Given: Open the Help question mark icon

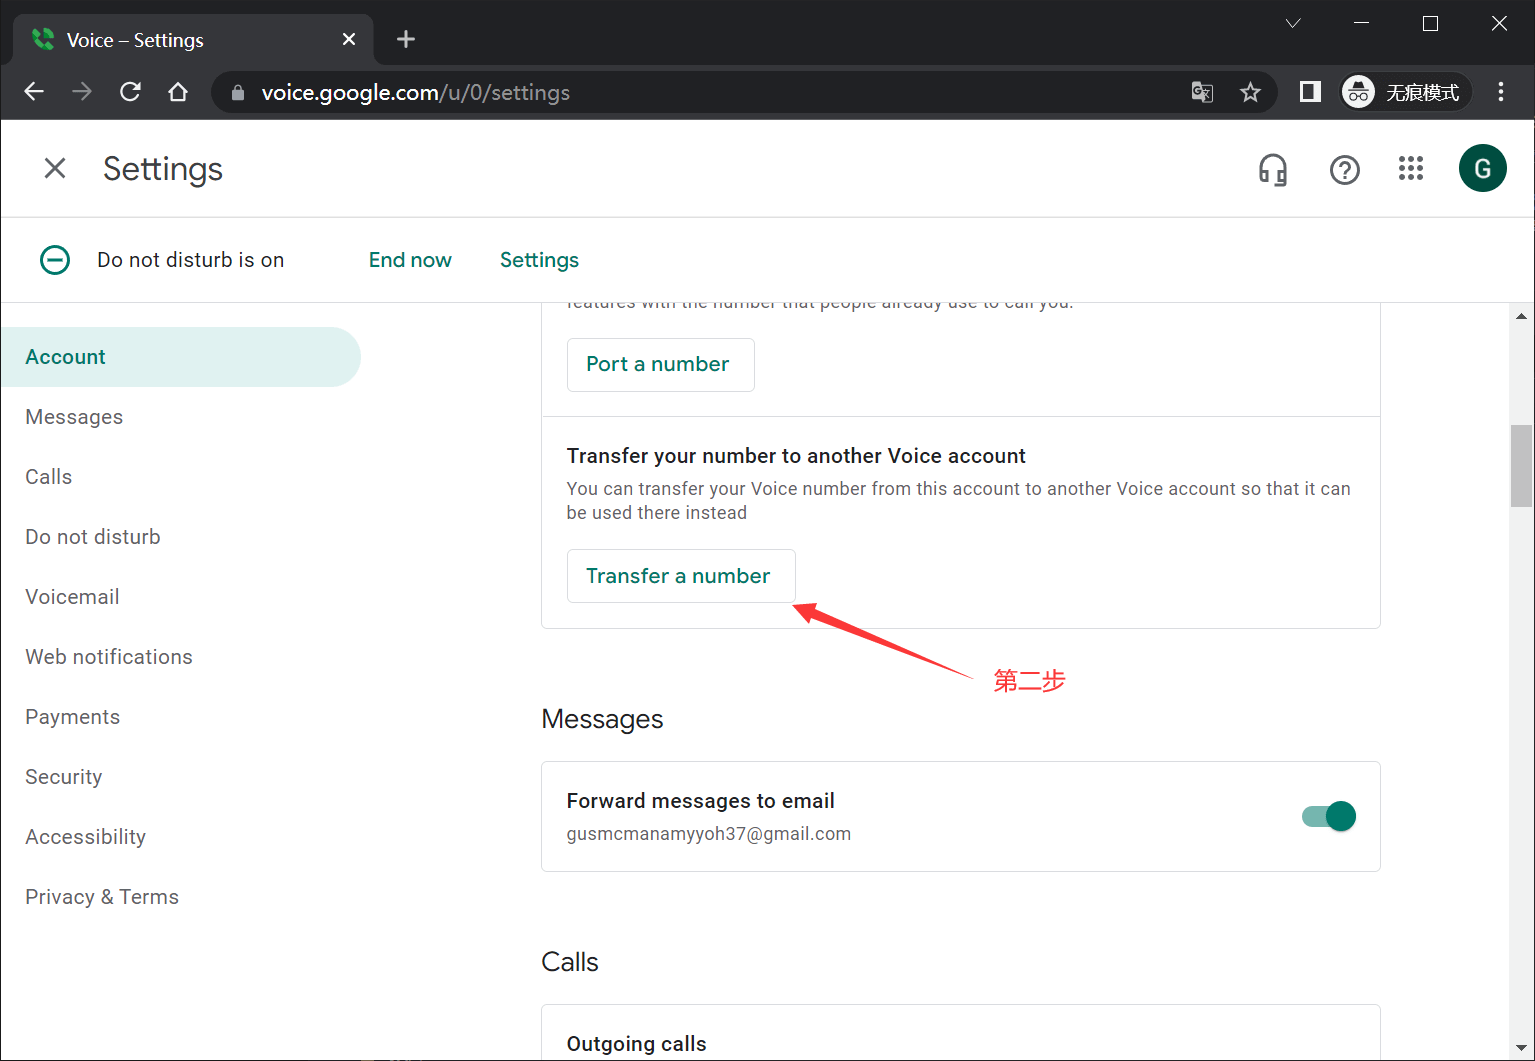Looking at the screenshot, I should (1344, 170).
